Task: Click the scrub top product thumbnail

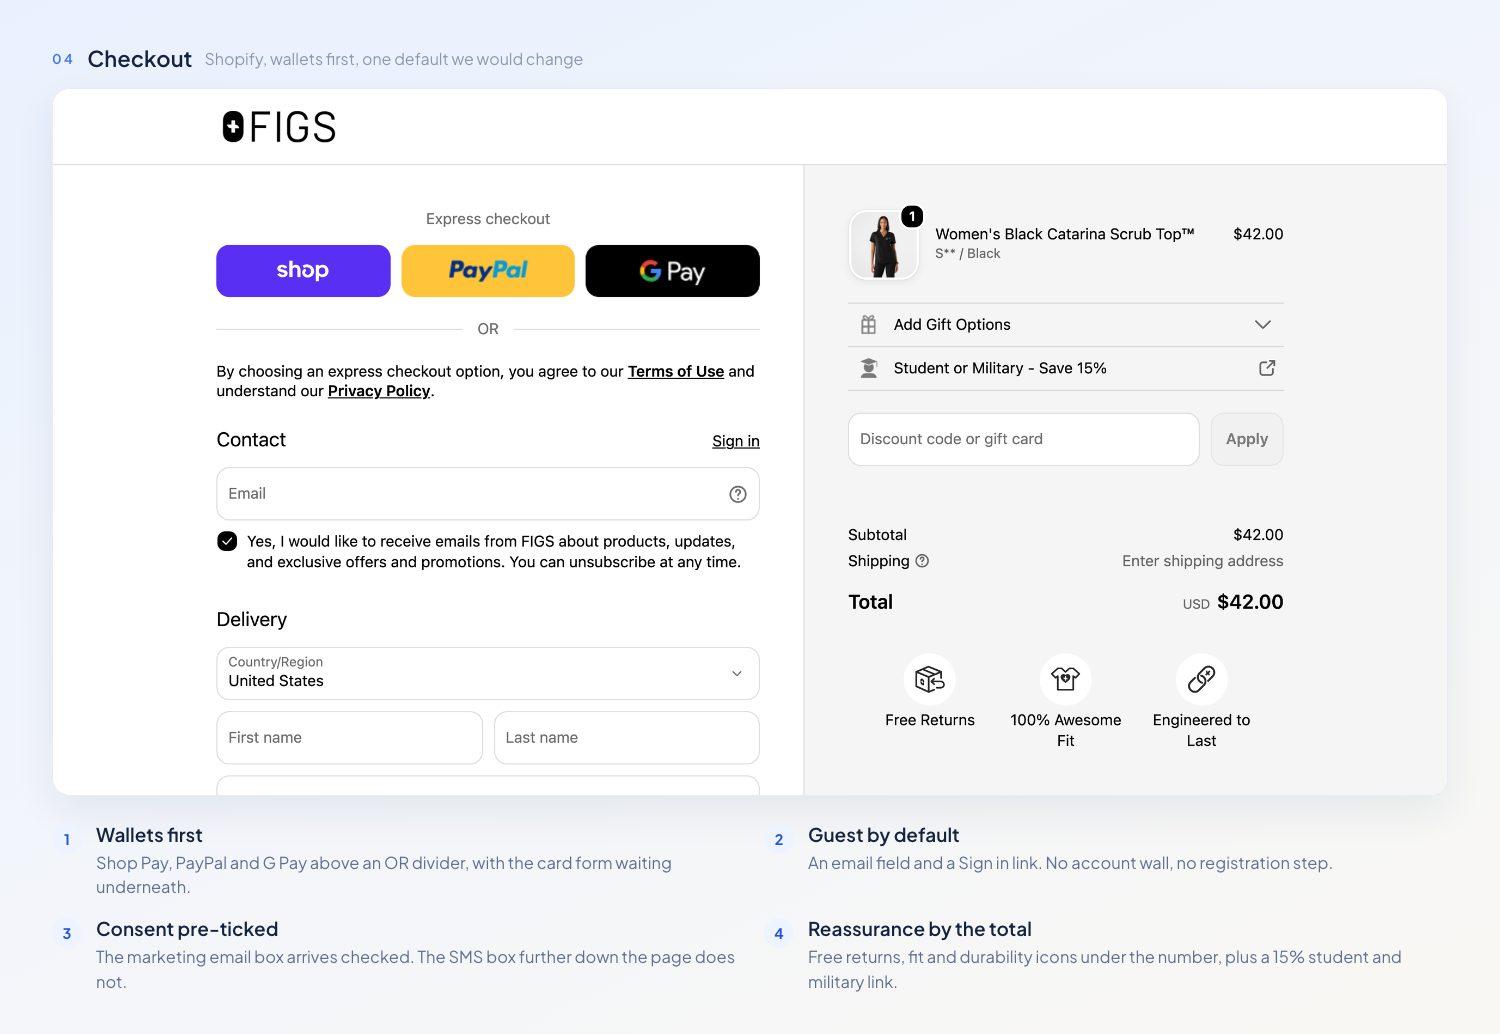Action: (883, 245)
